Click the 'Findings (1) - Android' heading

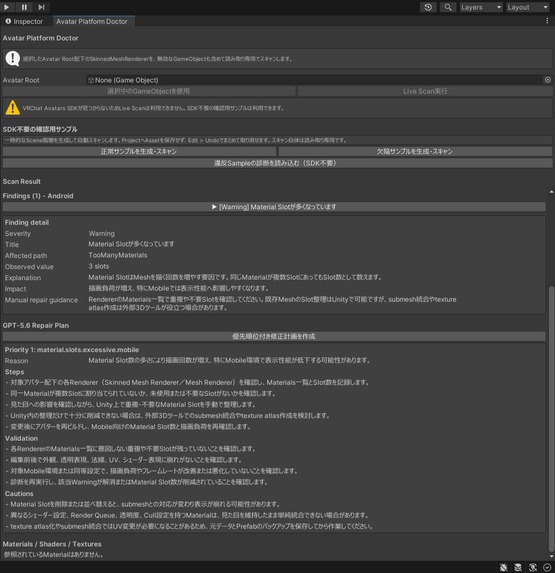pyautogui.click(x=38, y=196)
